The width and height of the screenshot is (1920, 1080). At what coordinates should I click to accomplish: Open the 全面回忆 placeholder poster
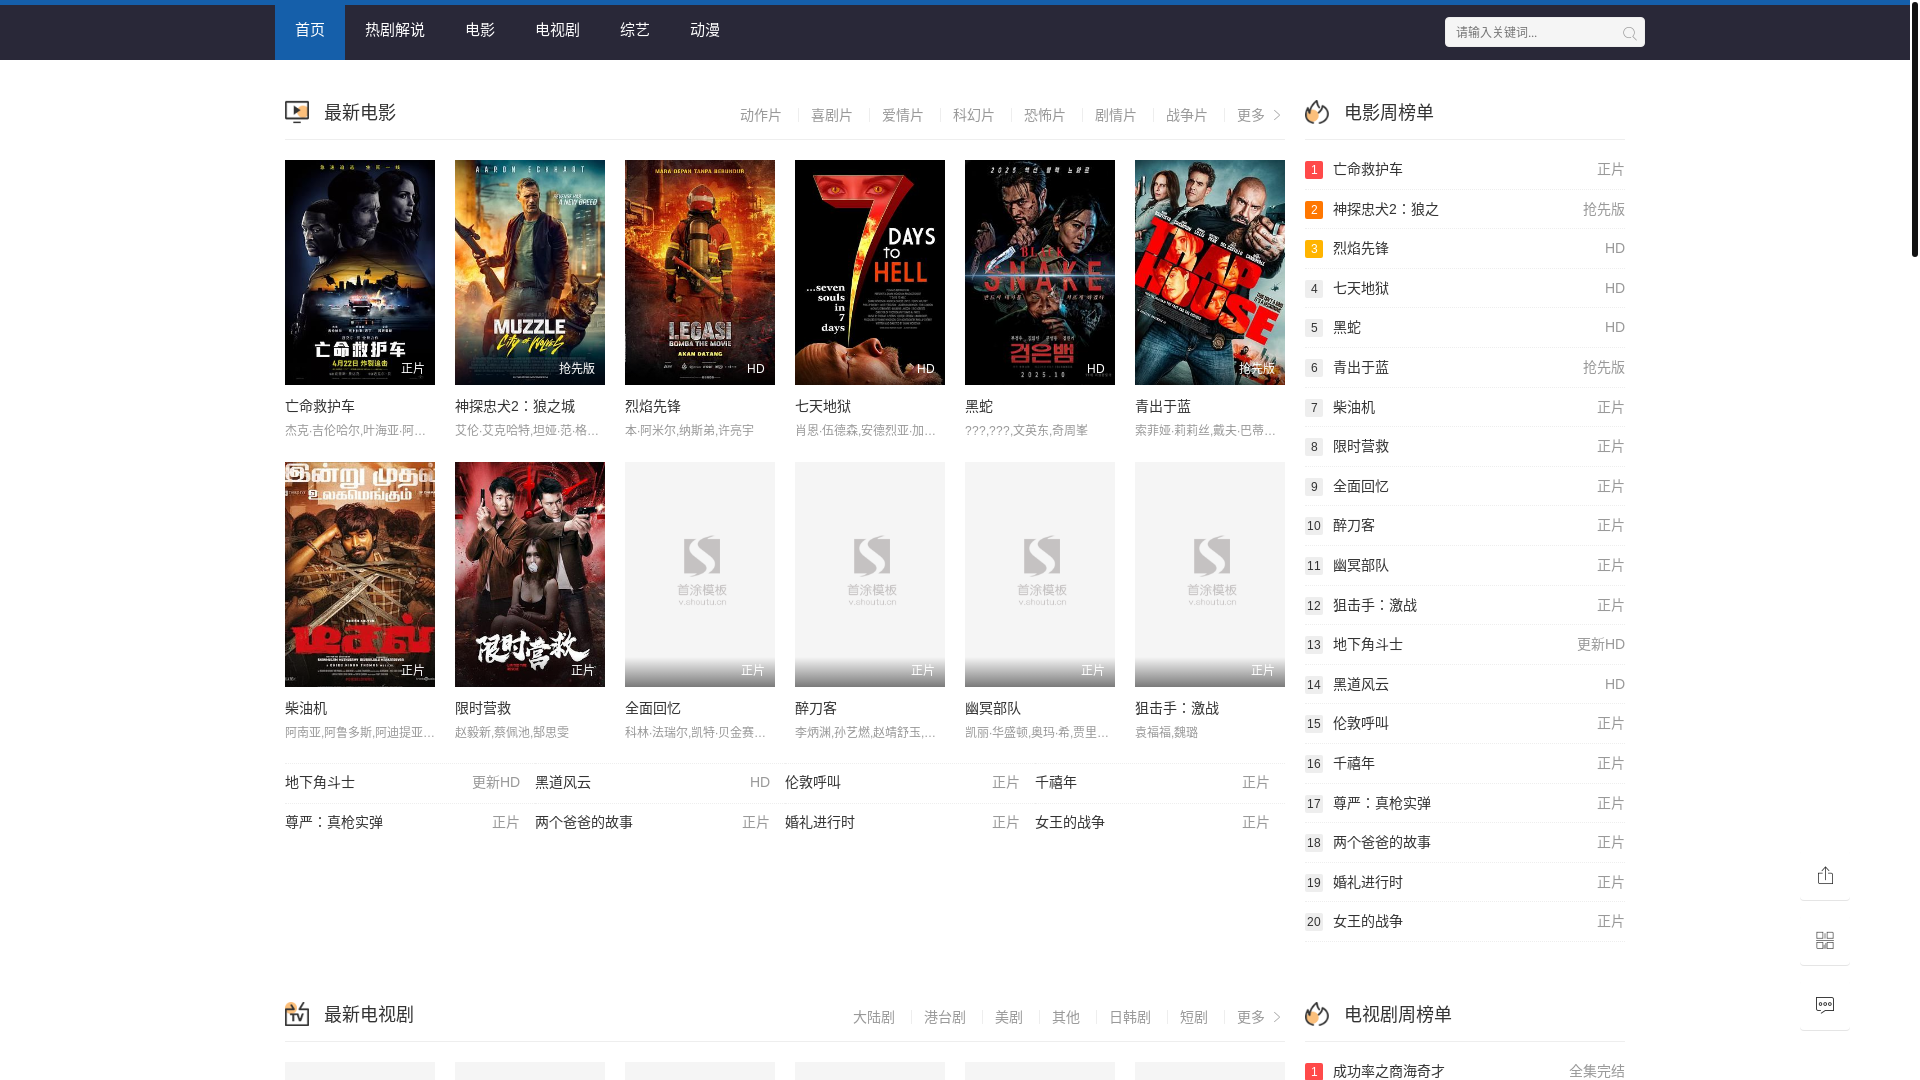tap(700, 574)
